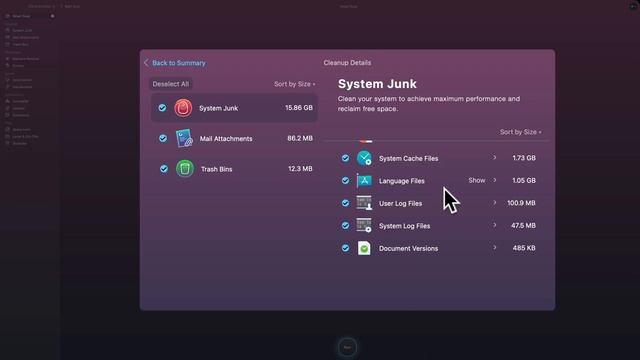Expand Document Versions with its chevron

(495, 247)
